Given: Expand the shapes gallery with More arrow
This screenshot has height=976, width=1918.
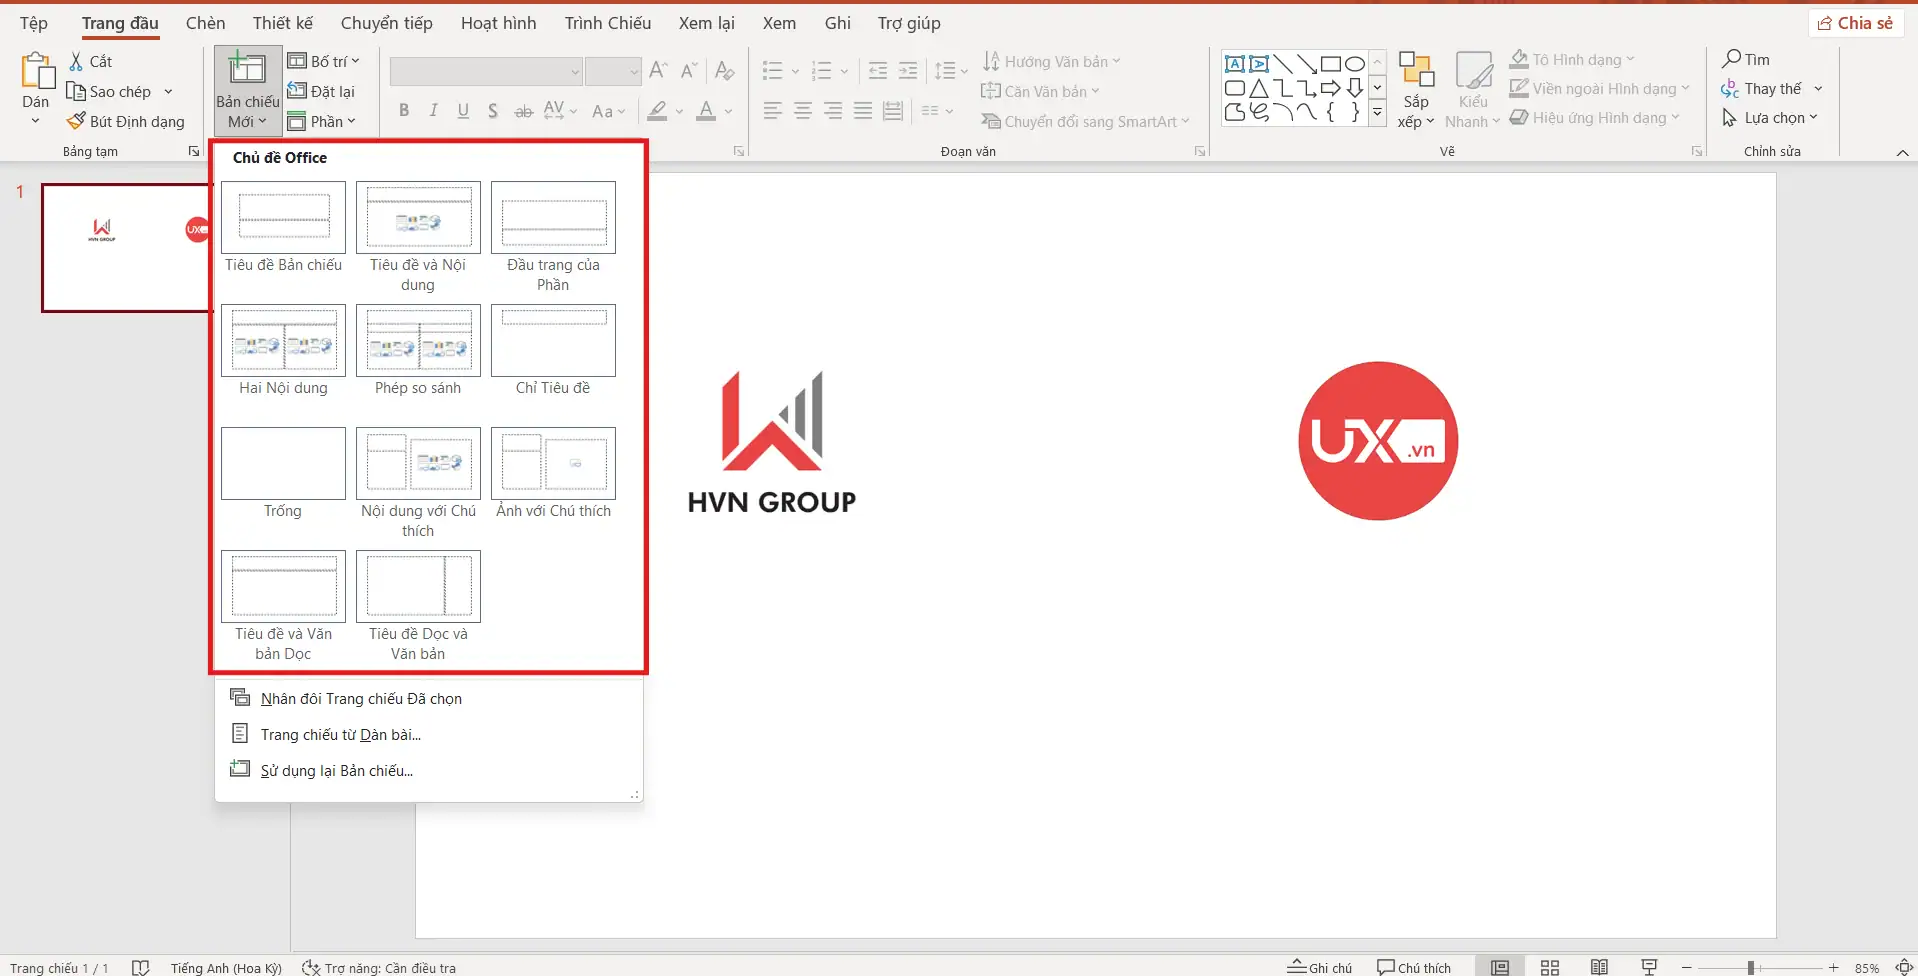Looking at the screenshot, I should pos(1378,113).
